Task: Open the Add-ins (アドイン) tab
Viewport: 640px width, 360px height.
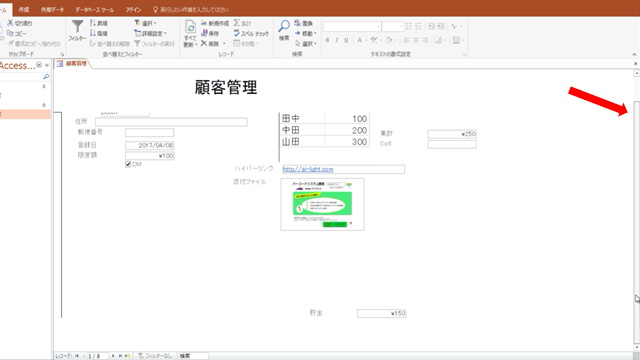Action: 133,9
